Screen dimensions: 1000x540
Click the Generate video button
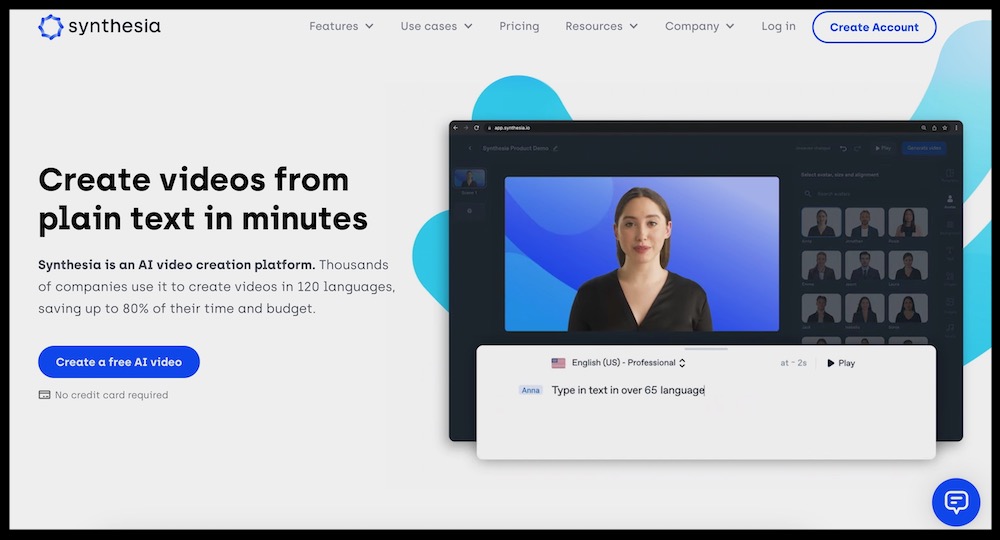pyautogui.click(x=924, y=148)
